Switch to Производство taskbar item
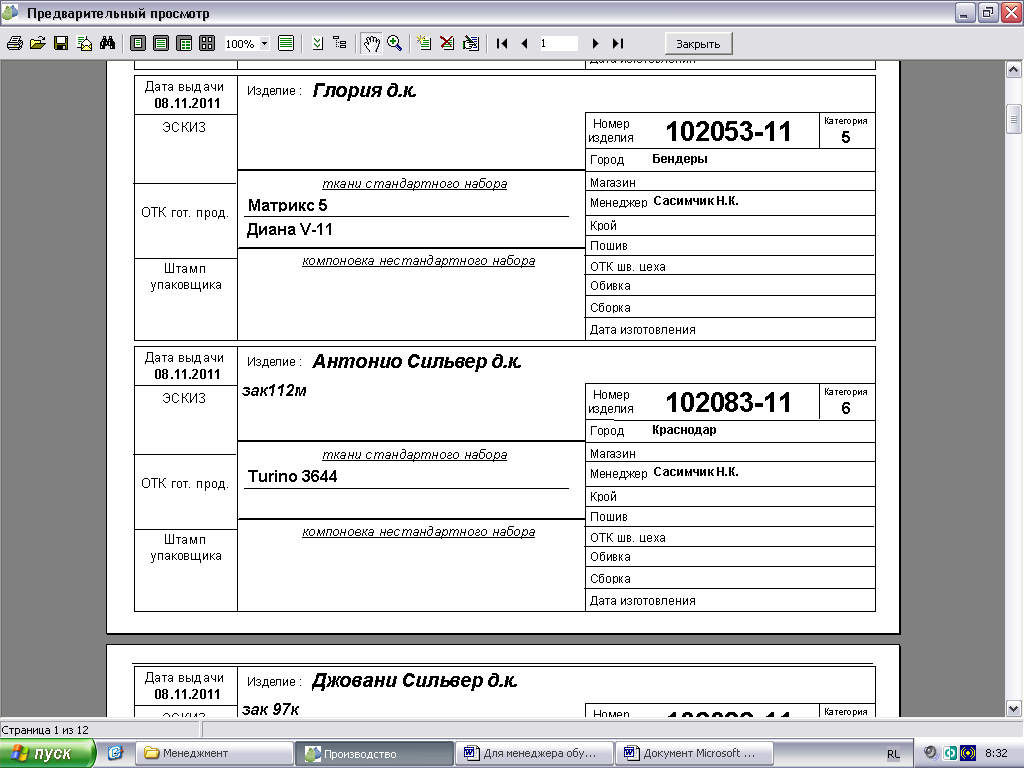1024x768 pixels. (374, 753)
